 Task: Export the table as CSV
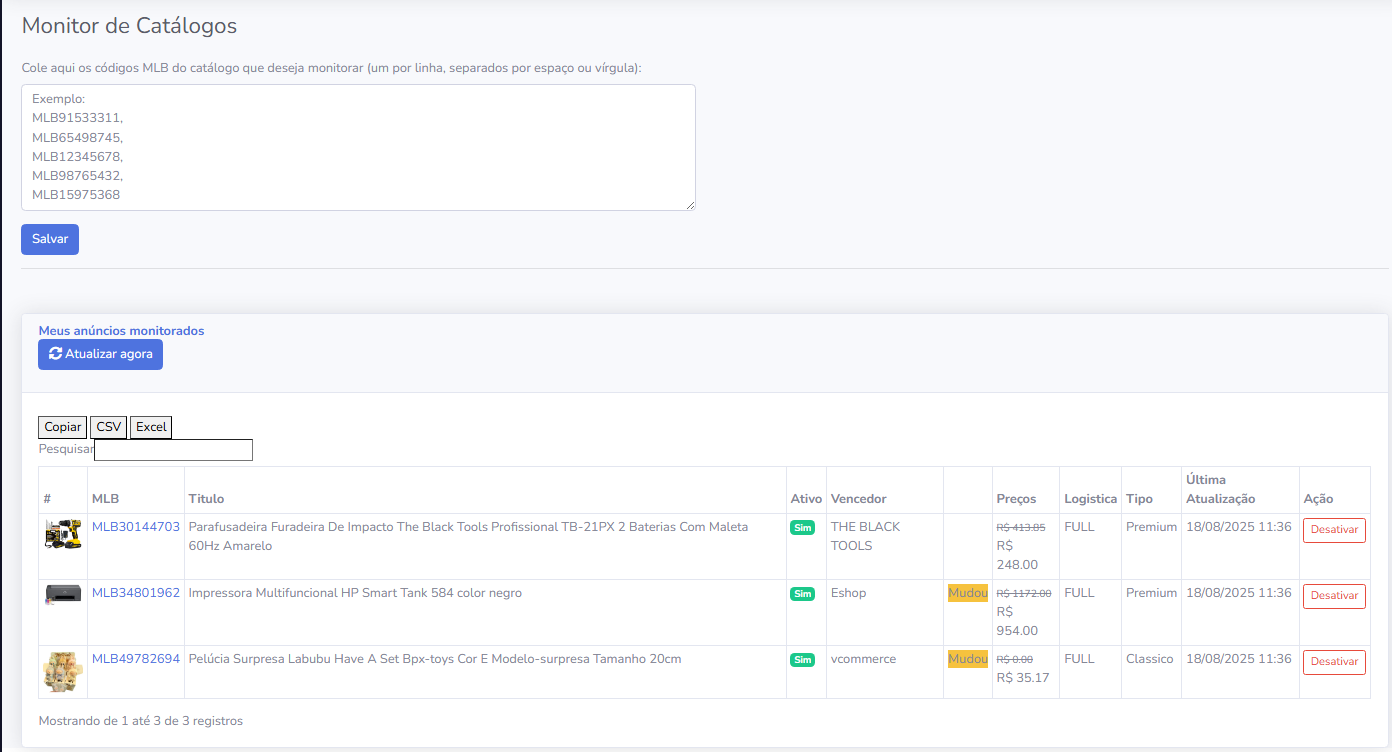[x=108, y=427]
